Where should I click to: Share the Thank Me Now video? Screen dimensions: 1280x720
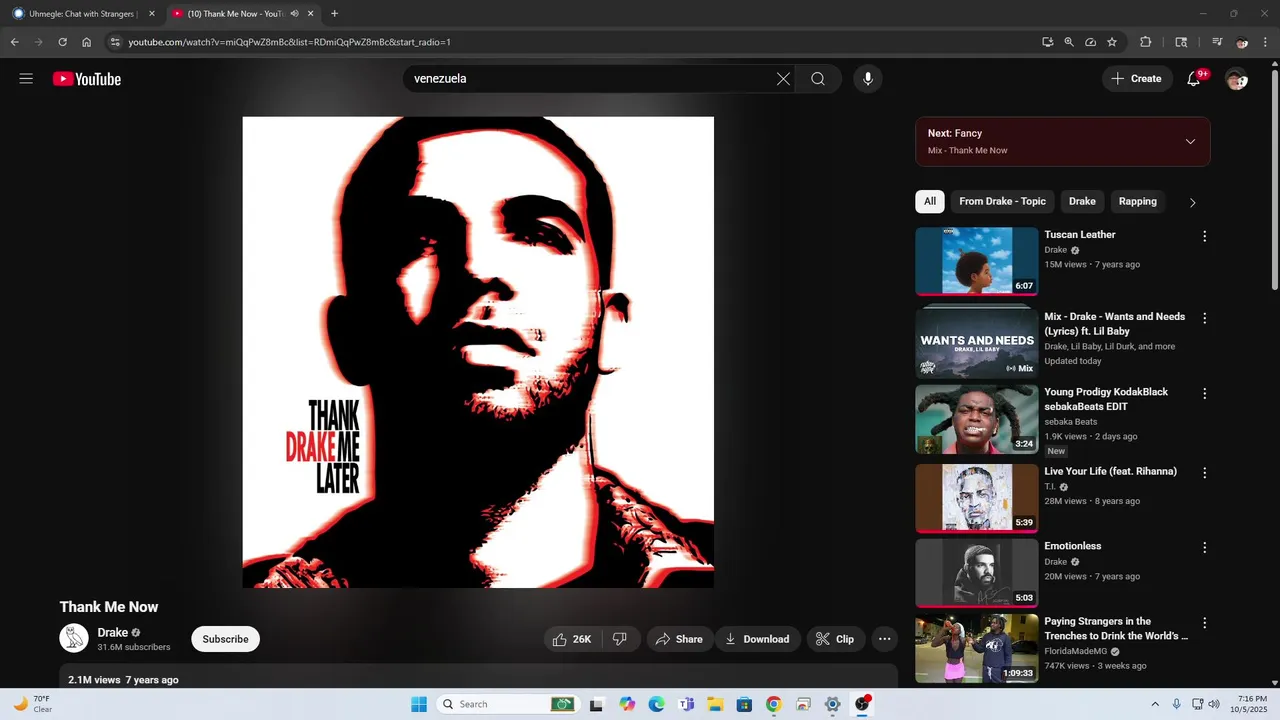[x=679, y=639]
